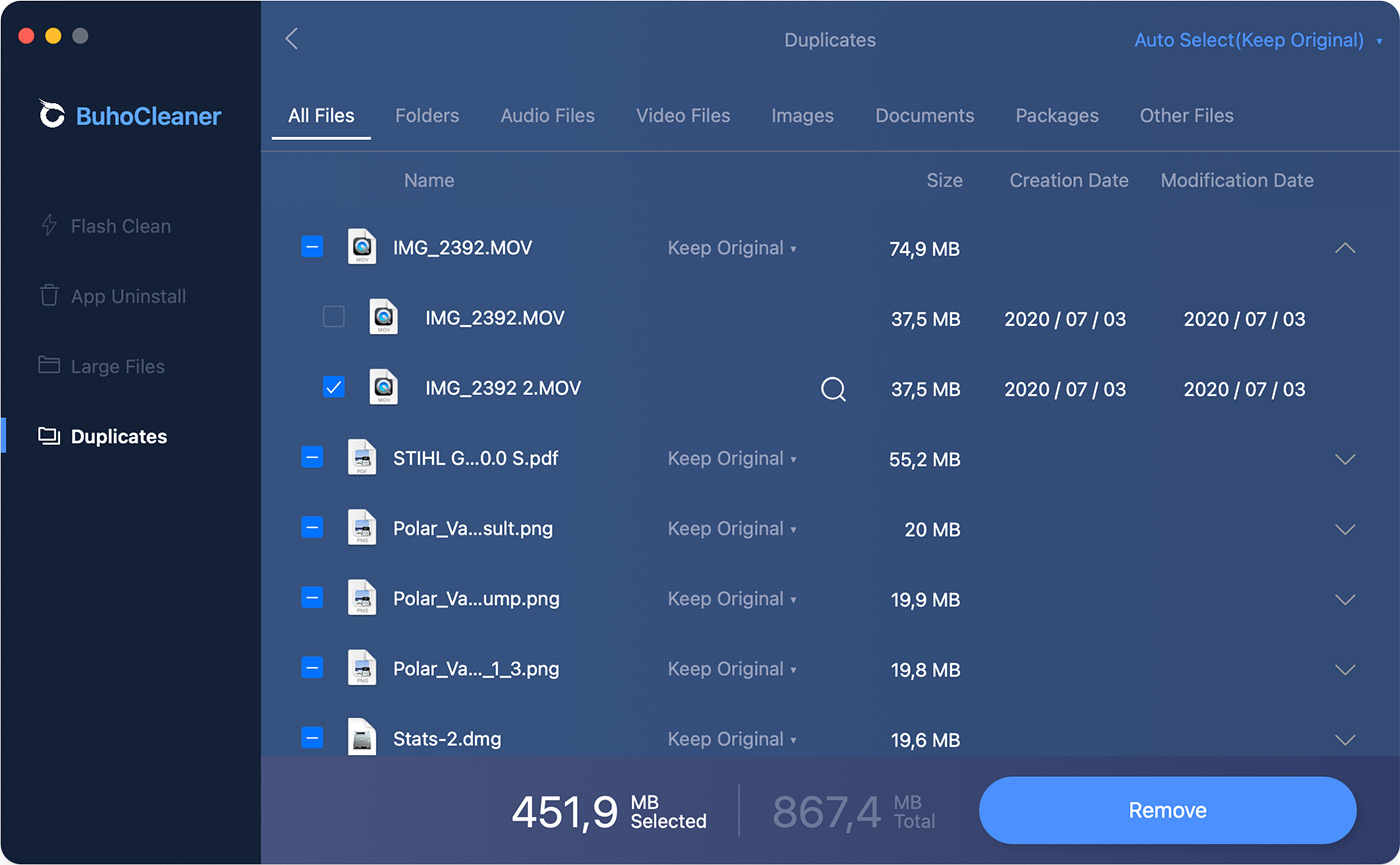The height and width of the screenshot is (865, 1400).
Task: Click the Flash Clean lightning icon
Action: pyautogui.click(x=49, y=226)
